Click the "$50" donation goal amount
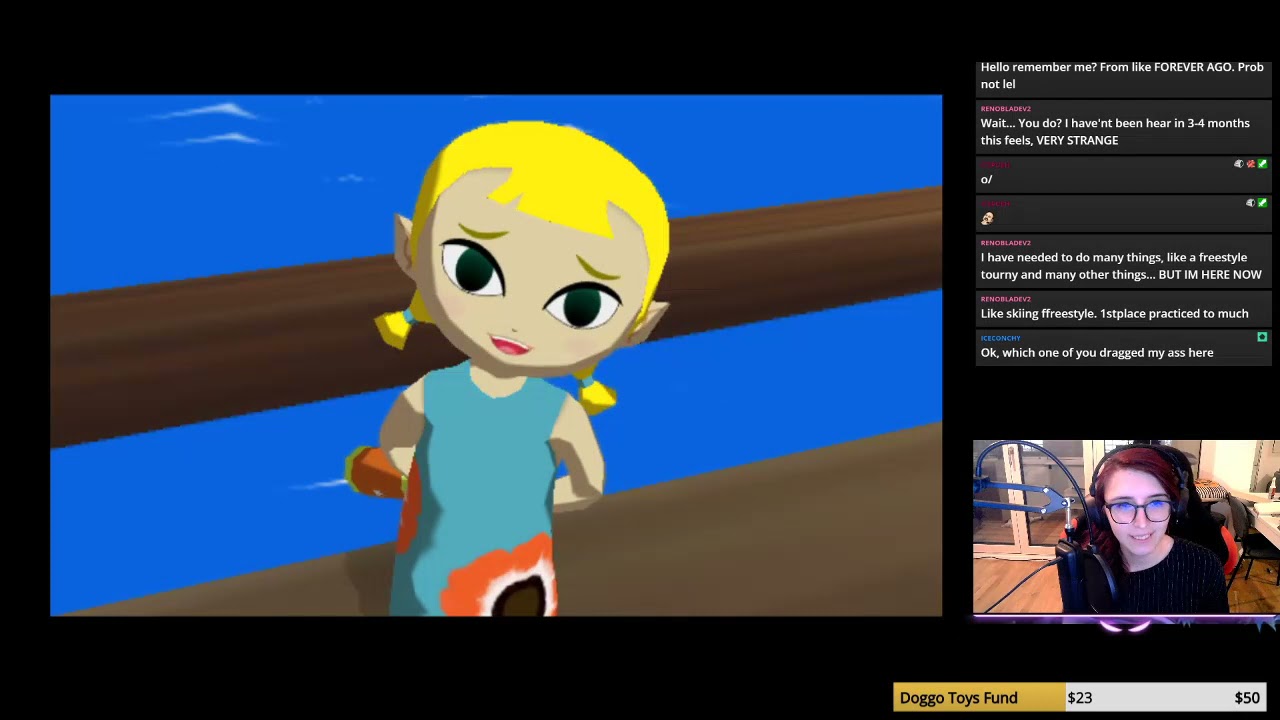Screen dimensions: 1280x720 [1247, 698]
